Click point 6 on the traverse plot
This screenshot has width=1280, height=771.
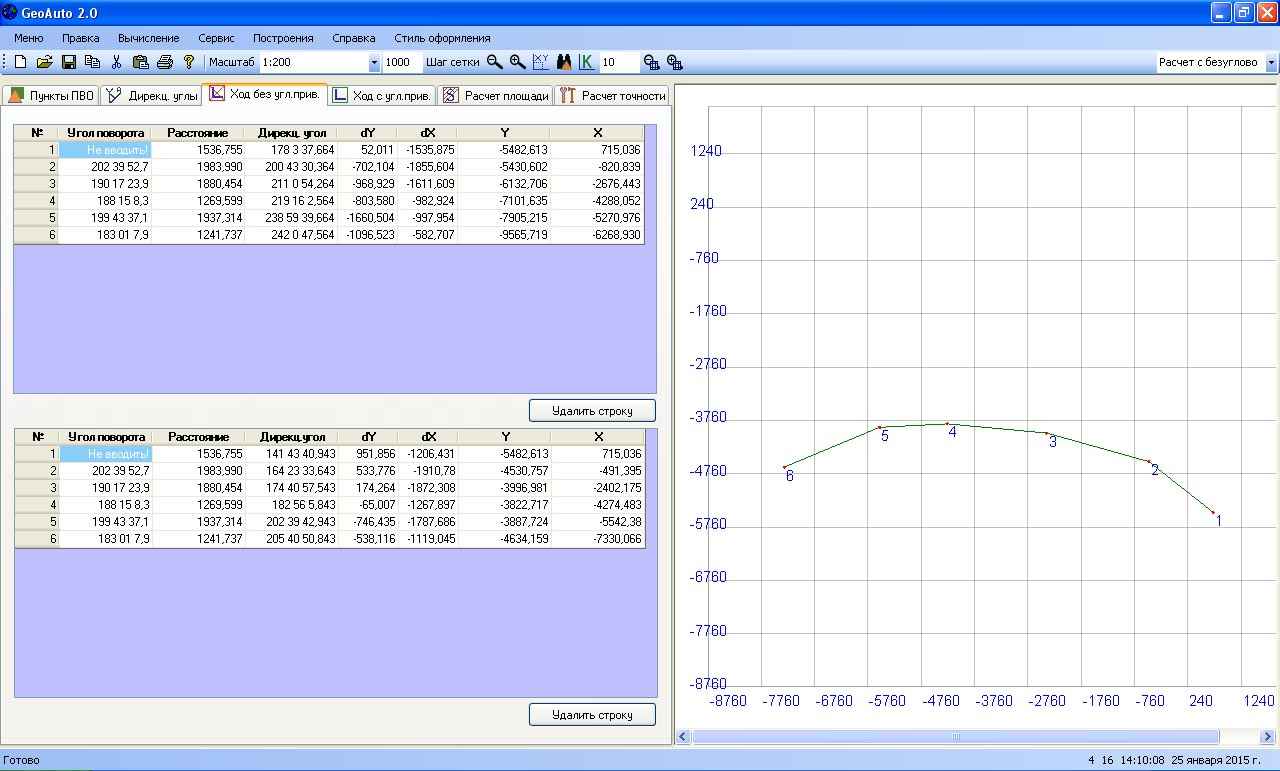pos(785,467)
